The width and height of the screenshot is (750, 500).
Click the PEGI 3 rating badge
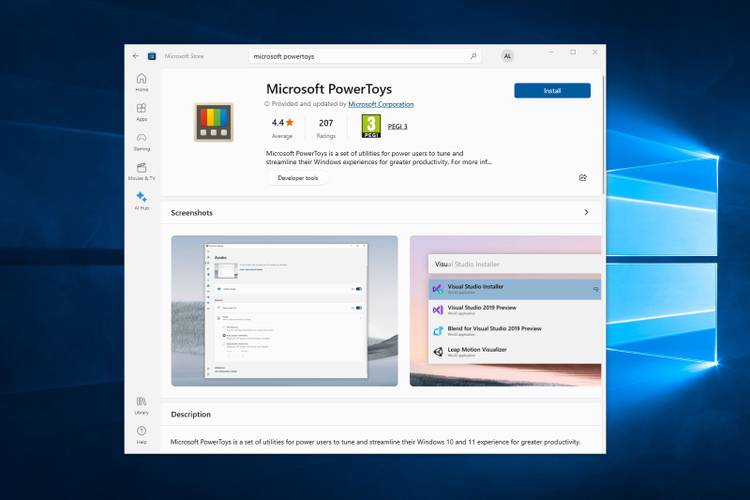coord(371,126)
